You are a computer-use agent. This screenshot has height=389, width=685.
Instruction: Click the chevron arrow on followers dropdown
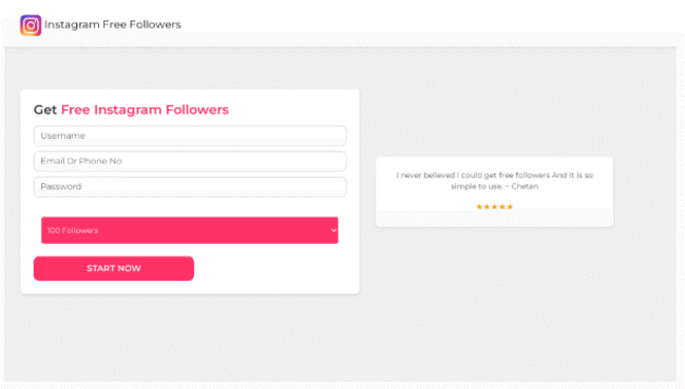click(x=333, y=230)
